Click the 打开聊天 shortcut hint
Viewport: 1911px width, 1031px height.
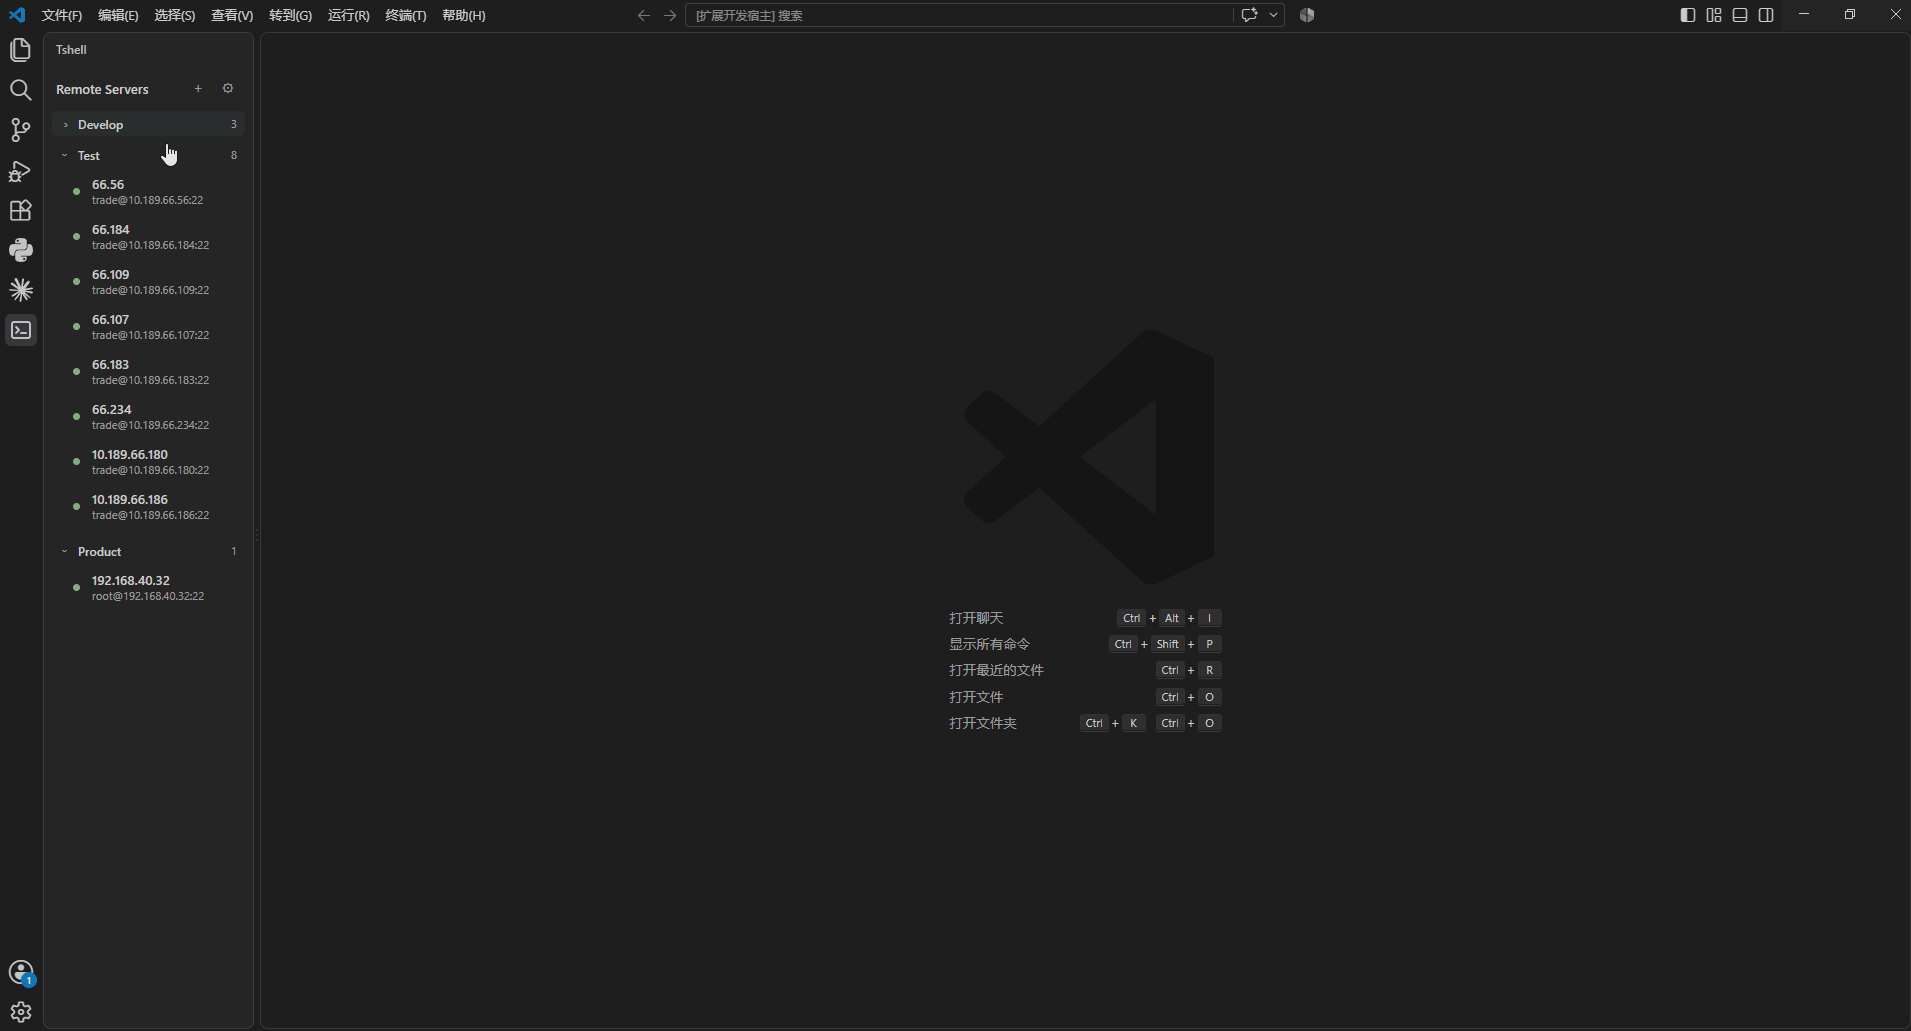(x=1085, y=618)
